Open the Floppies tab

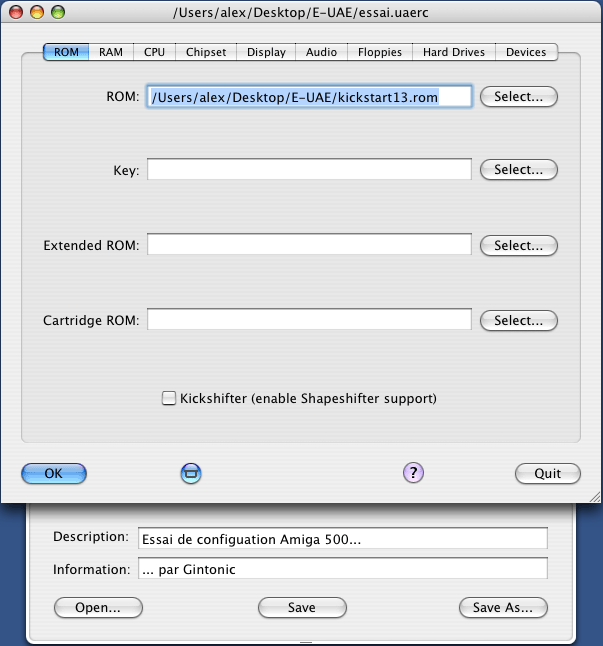(x=380, y=52)
